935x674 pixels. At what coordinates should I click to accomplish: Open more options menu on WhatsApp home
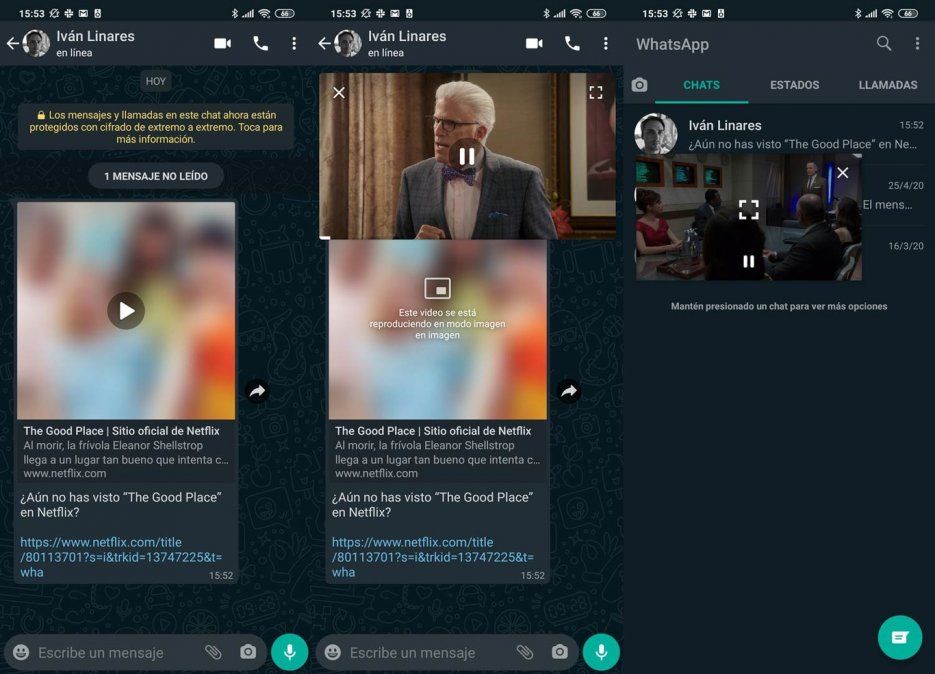pyautogui.click(x=917, y=44)
